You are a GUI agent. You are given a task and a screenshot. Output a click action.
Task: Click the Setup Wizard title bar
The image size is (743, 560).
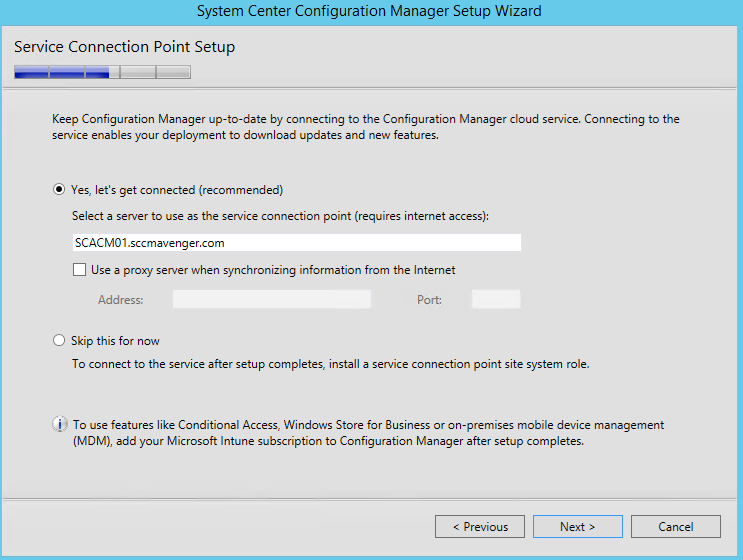pos(371,12)
